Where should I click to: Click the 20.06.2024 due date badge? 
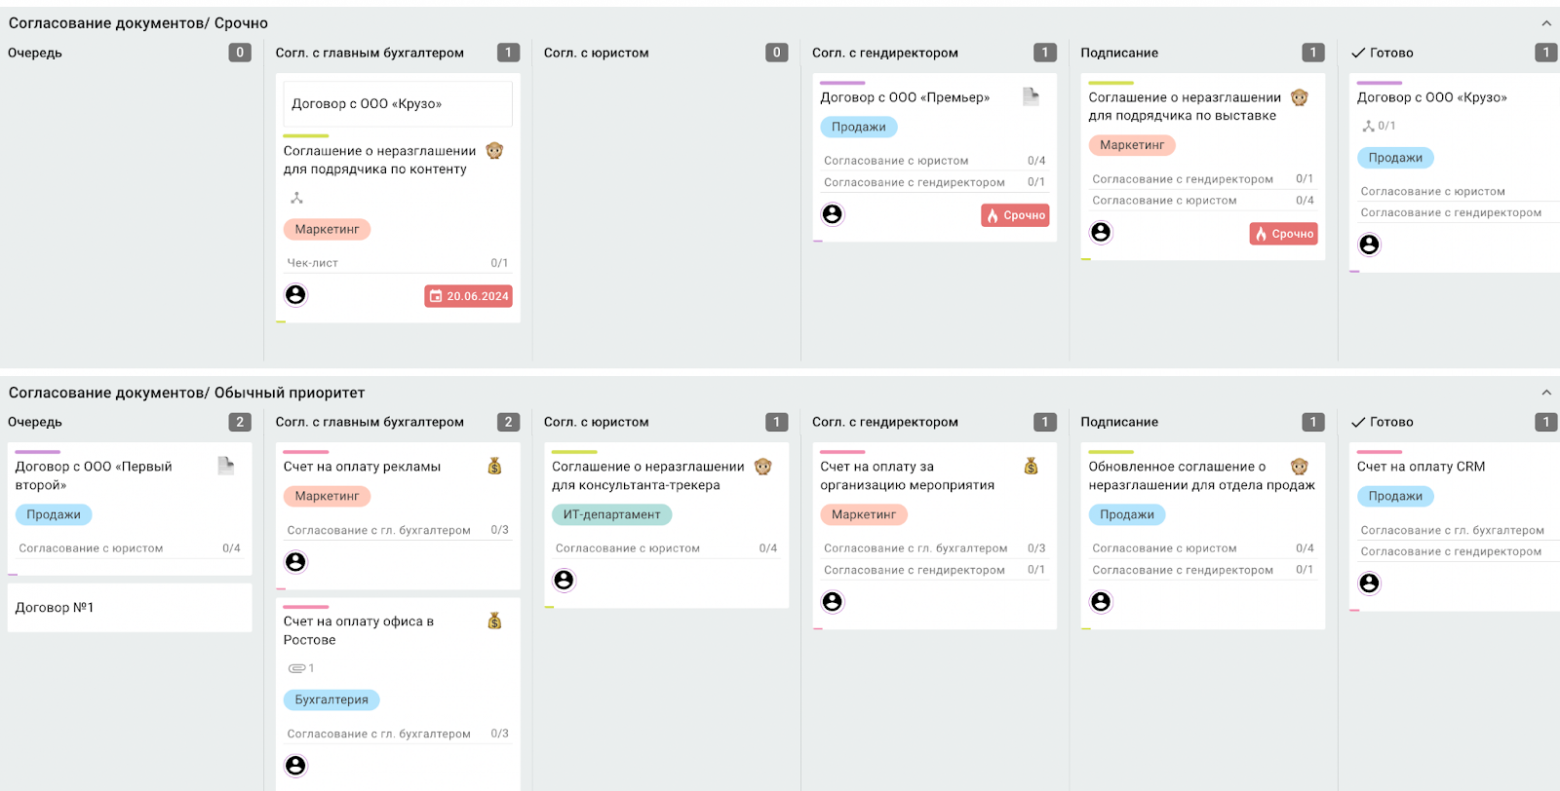[468, 296]
